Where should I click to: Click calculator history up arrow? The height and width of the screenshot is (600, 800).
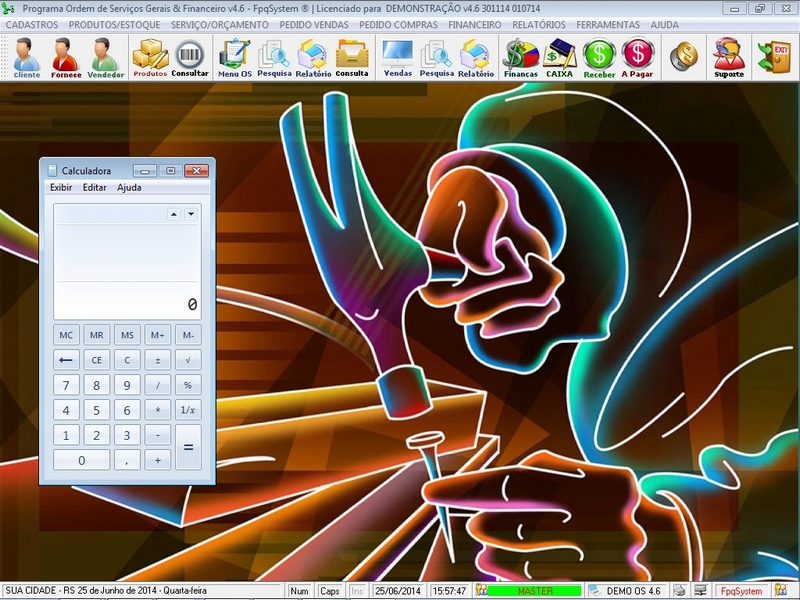pyautogui.click(x=174, y=214)
